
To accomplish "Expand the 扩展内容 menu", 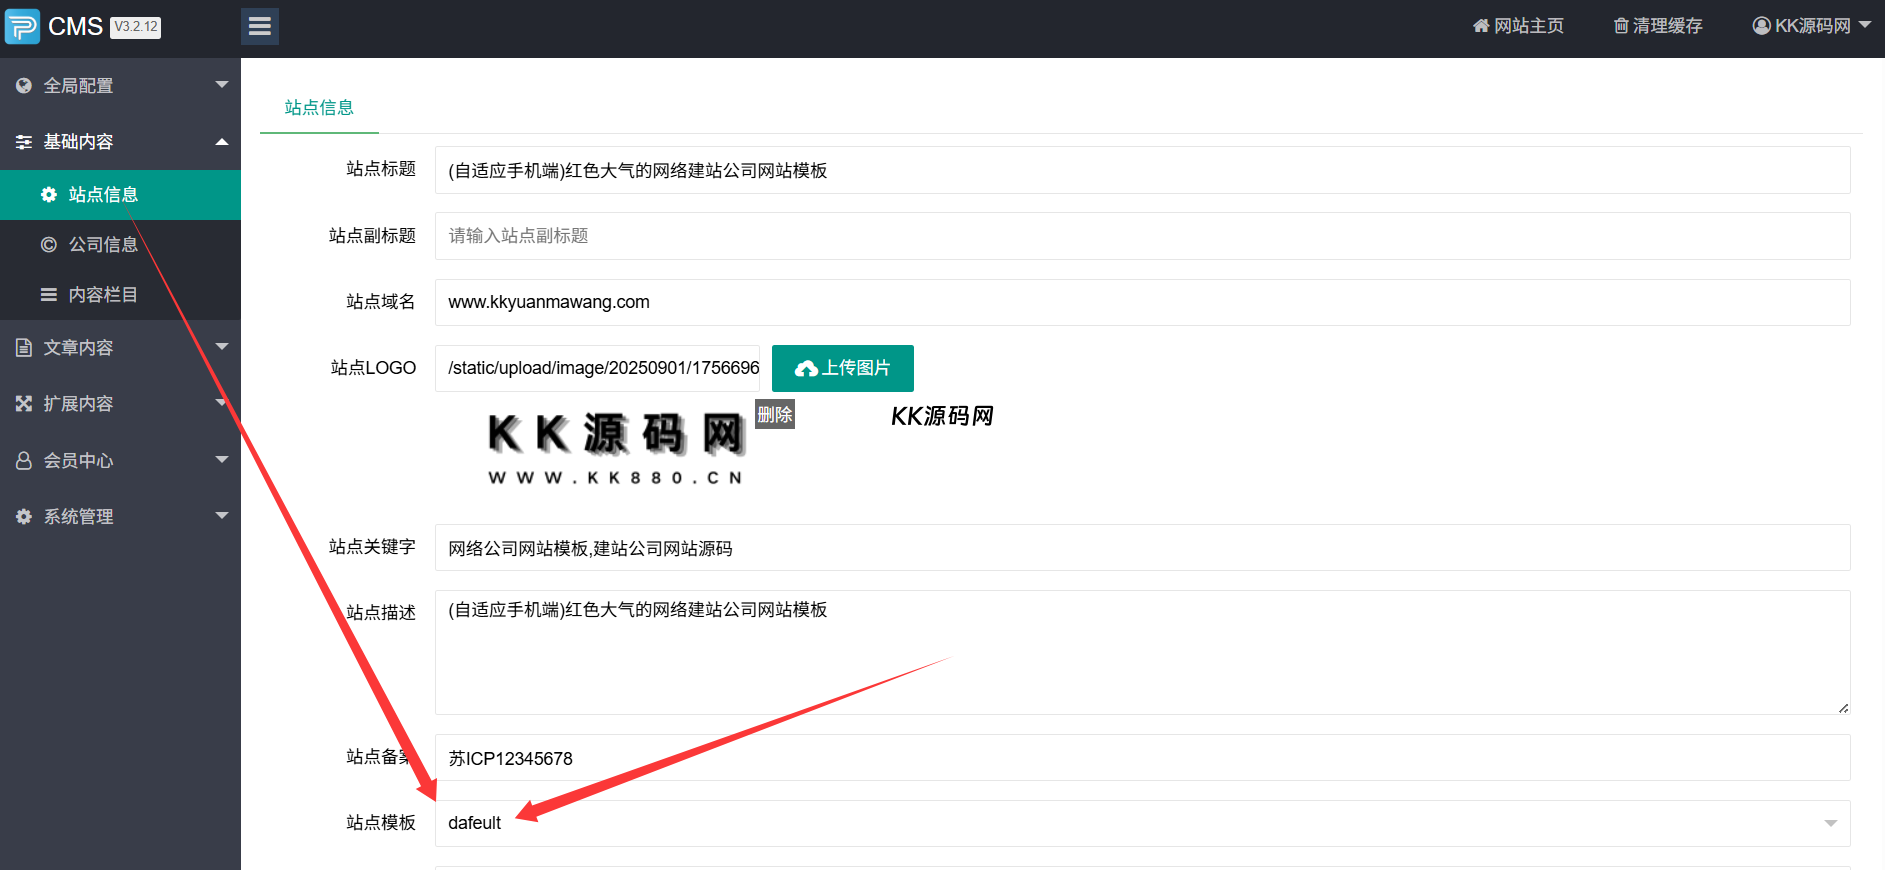I will click(120, 404).
